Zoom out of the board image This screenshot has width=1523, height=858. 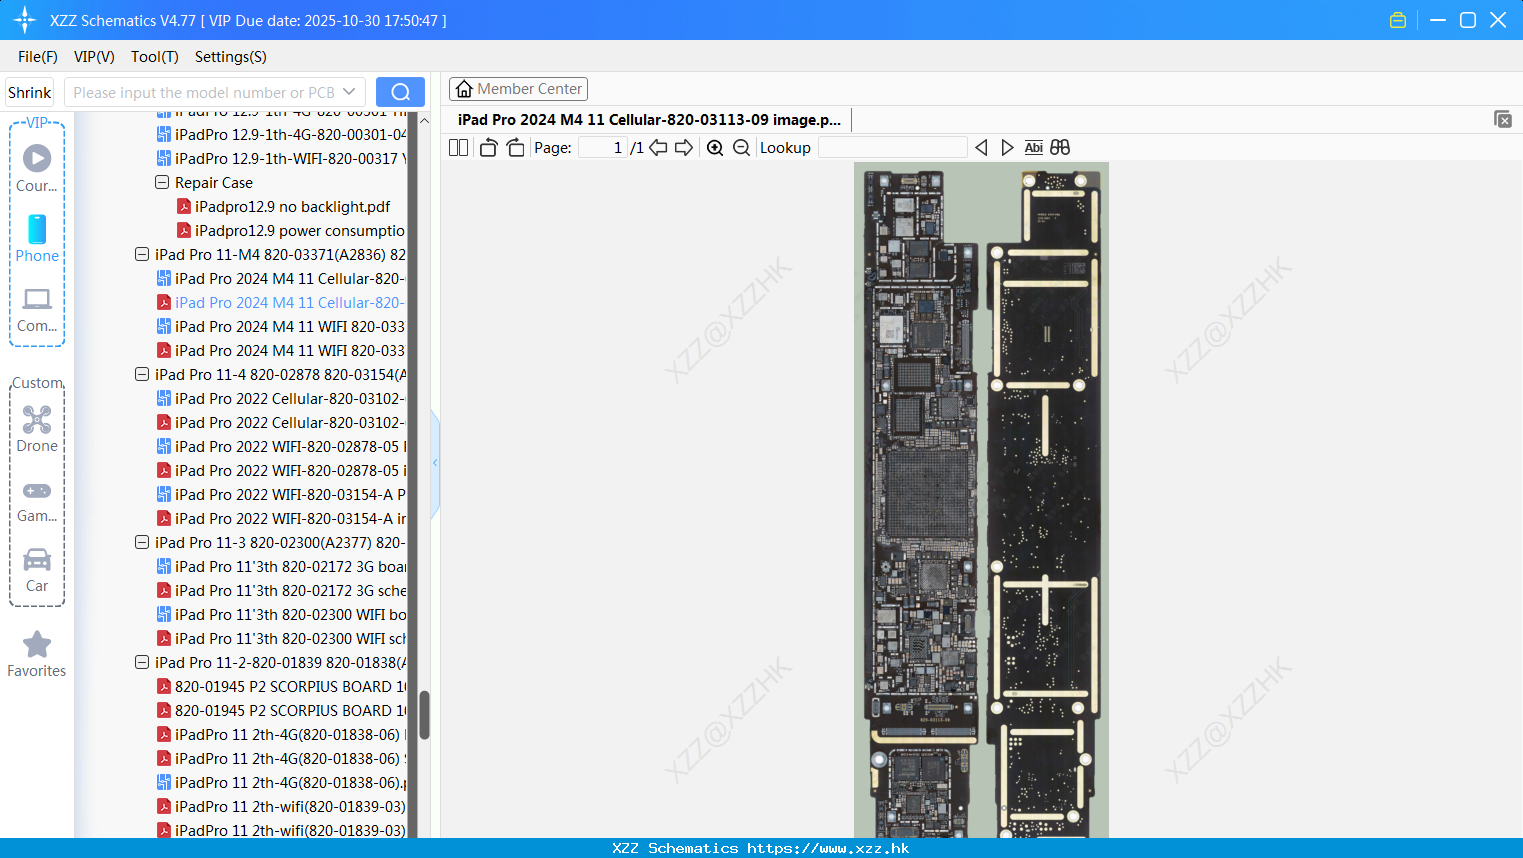[x=741, y=147]
